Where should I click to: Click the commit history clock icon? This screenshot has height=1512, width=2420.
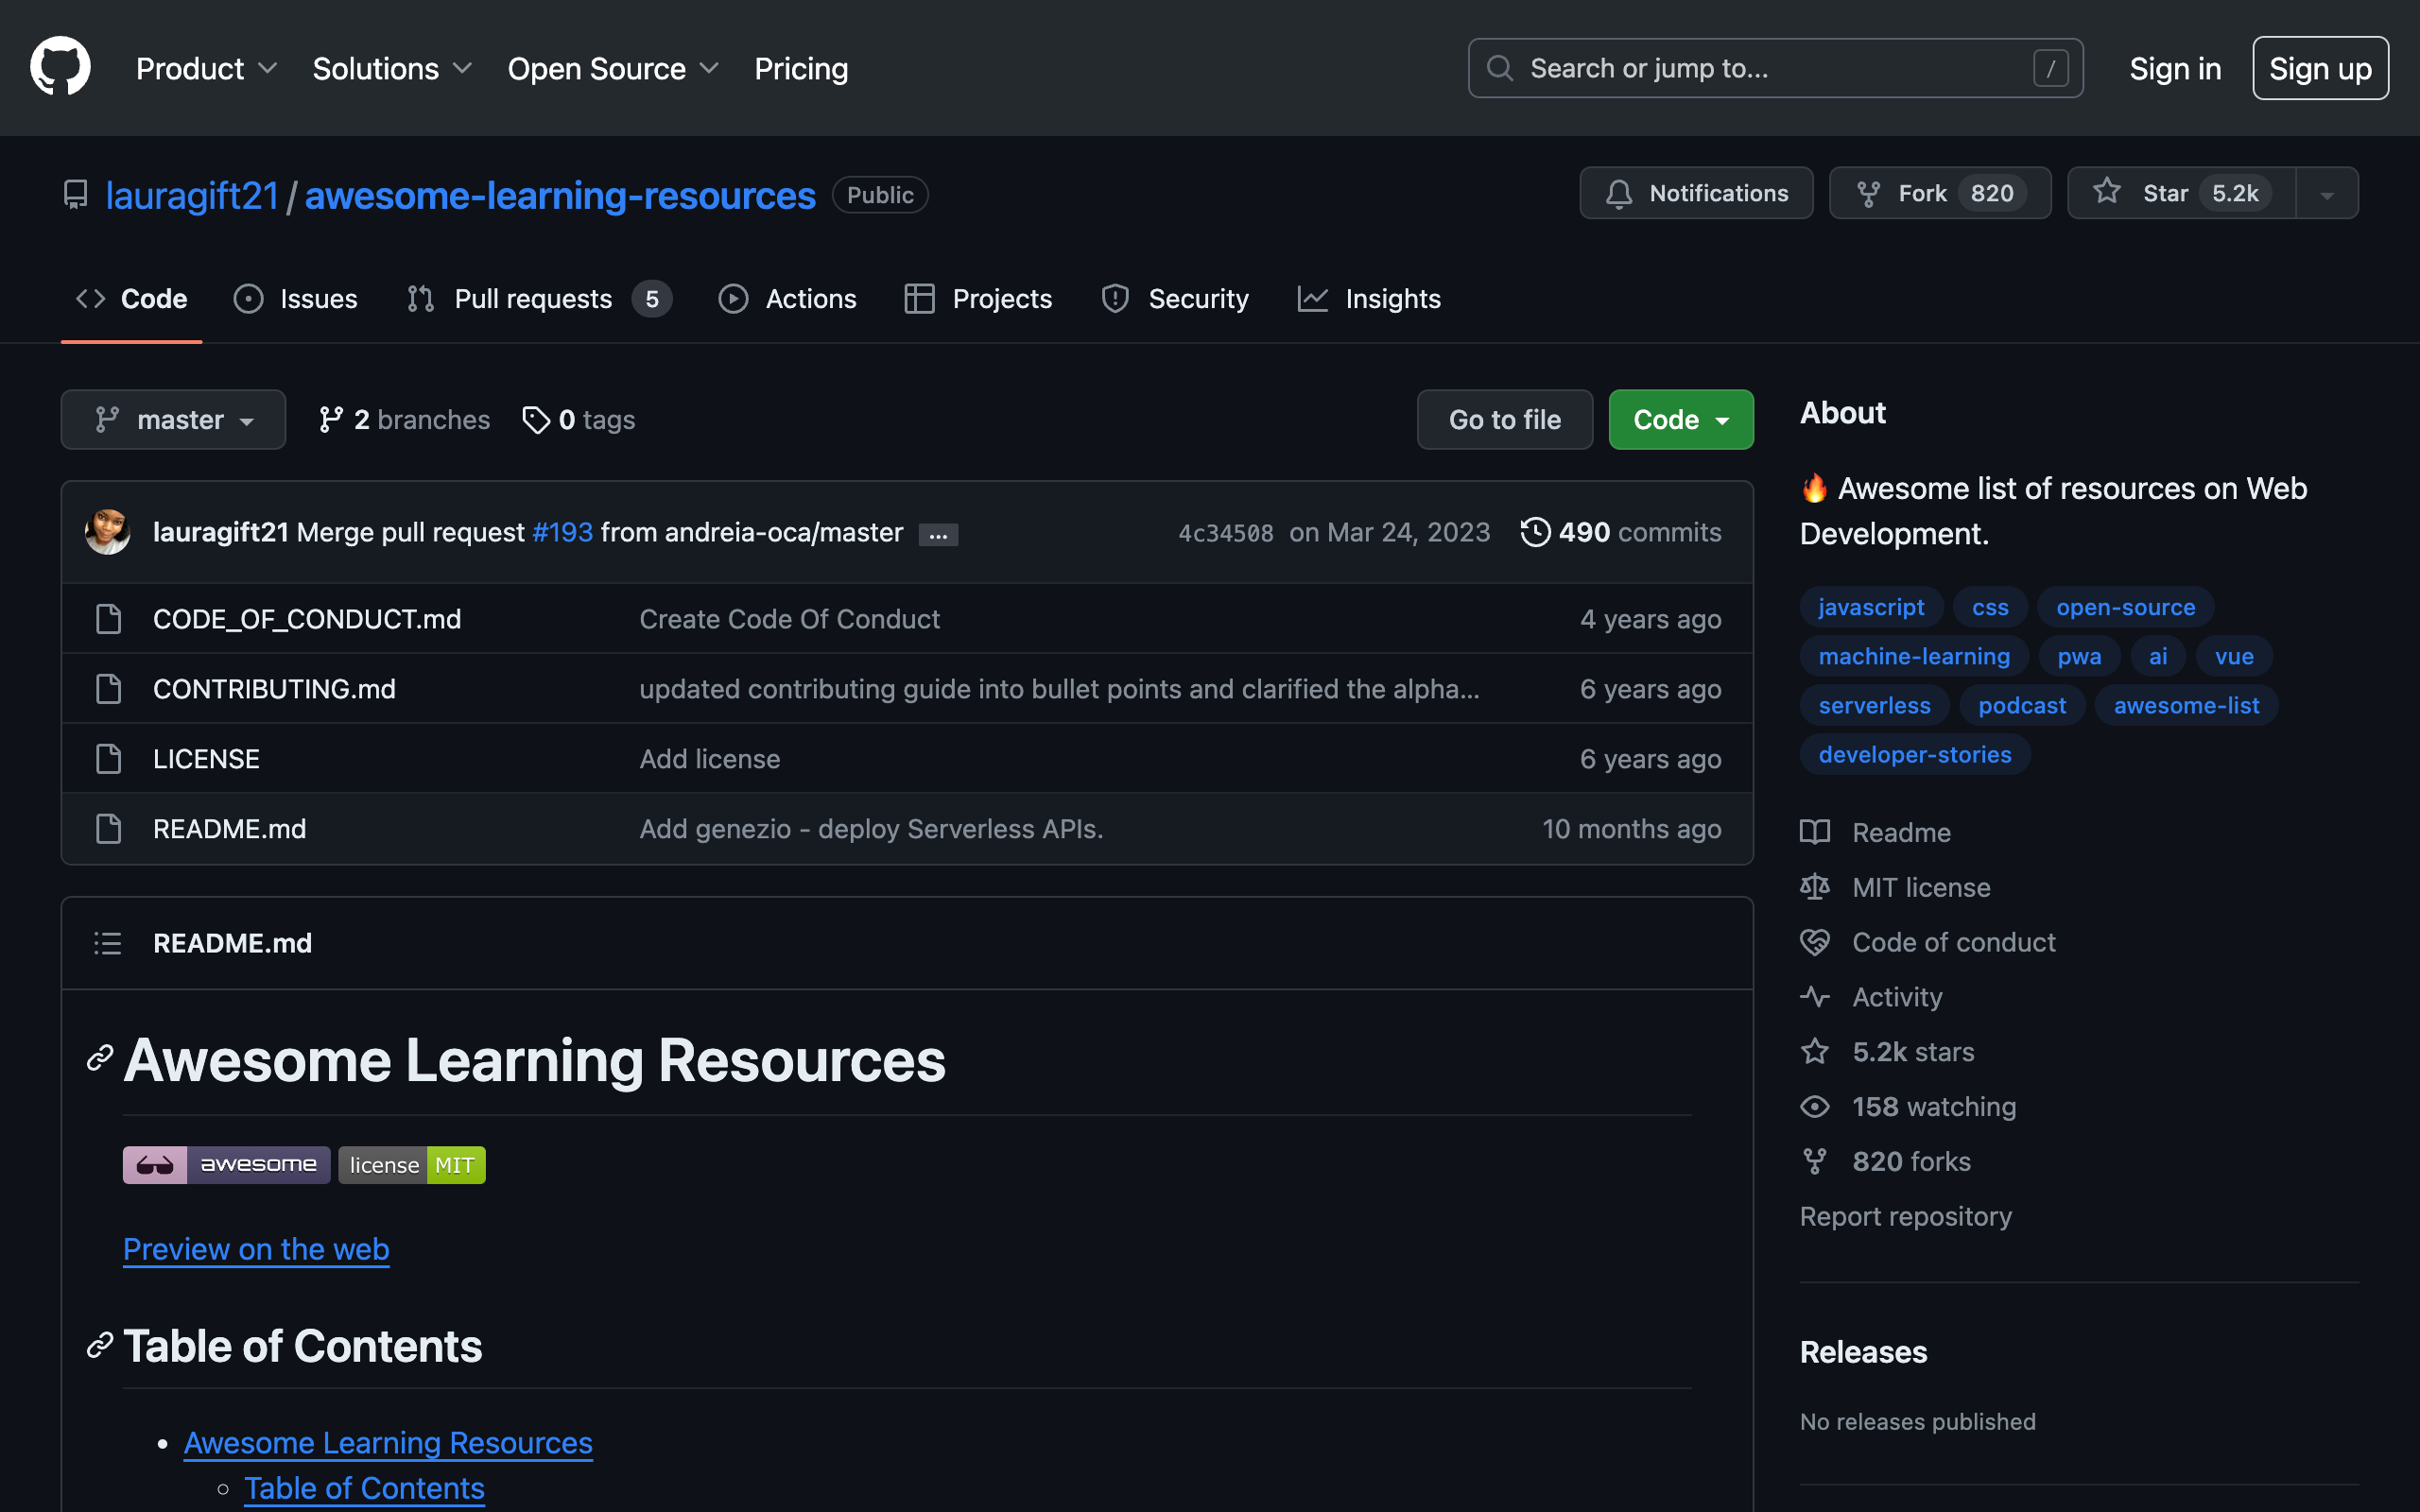coord(1536,532)
